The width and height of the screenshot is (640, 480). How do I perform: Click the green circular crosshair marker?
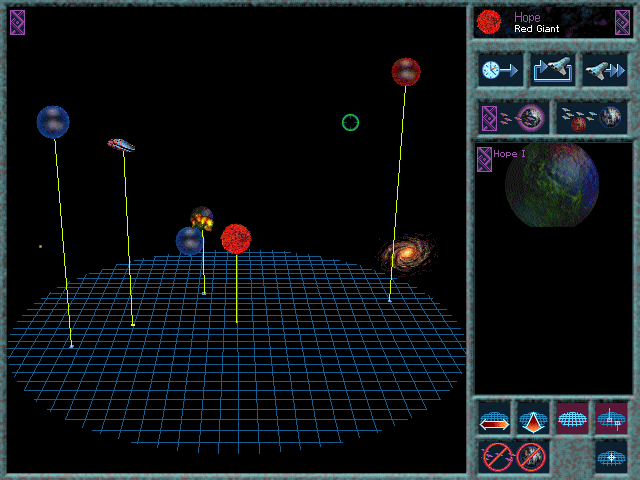tap(350, 122)
